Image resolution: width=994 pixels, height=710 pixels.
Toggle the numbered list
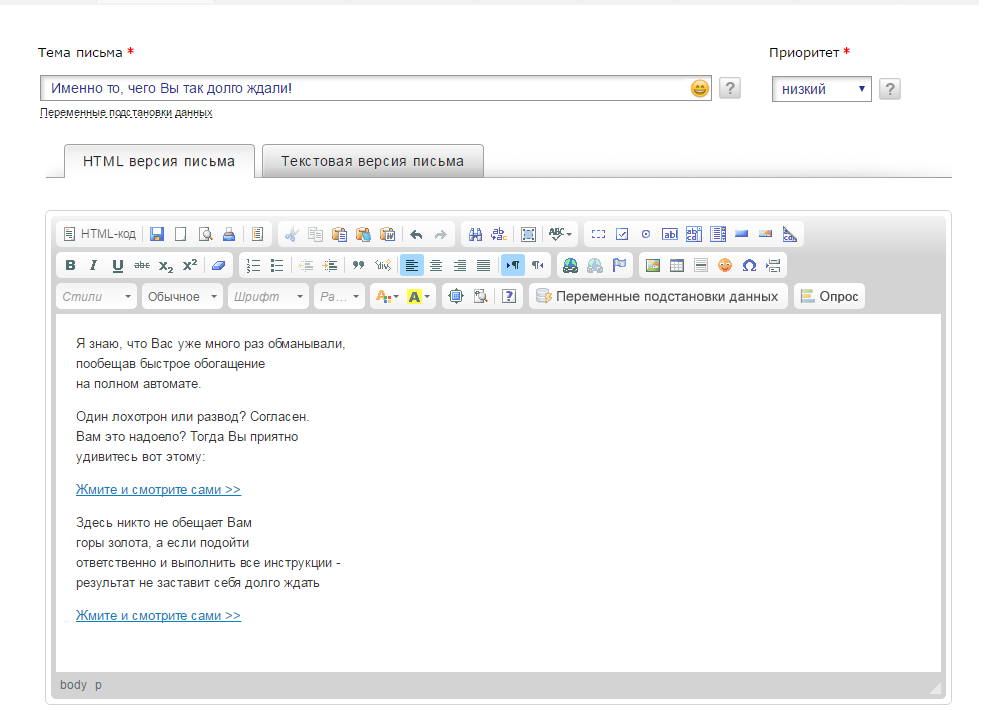(253, 266)
